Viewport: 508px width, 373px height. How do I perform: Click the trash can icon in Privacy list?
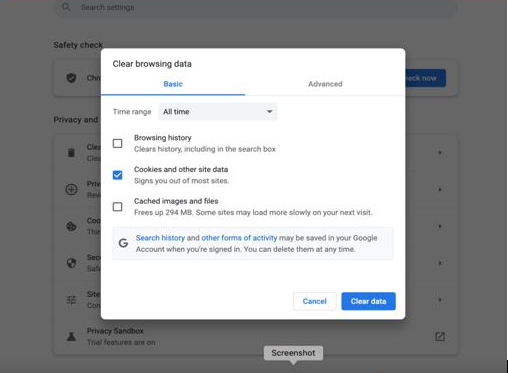pos(71,153)
